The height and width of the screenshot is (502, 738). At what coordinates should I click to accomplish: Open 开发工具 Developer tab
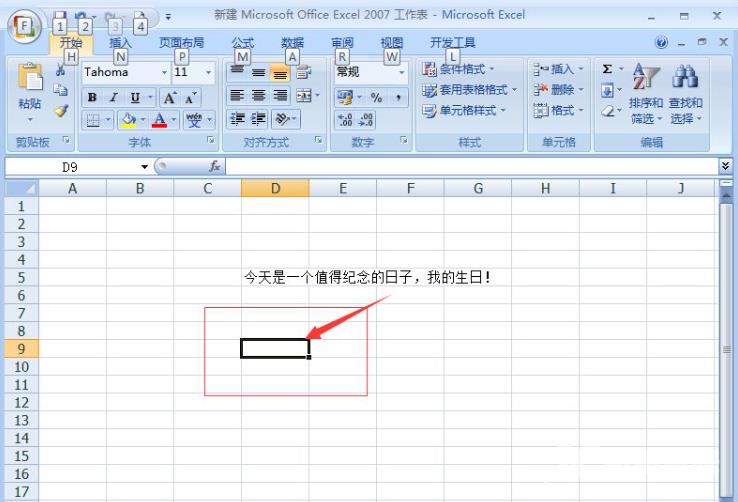[x=453, y=43]
